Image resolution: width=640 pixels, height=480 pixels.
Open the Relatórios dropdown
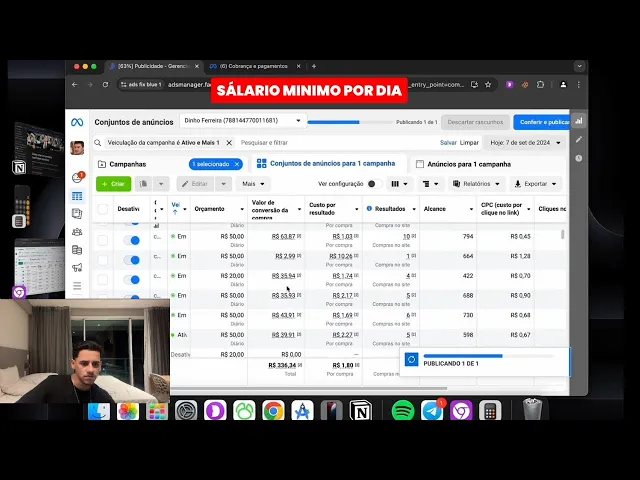point(476,184)
